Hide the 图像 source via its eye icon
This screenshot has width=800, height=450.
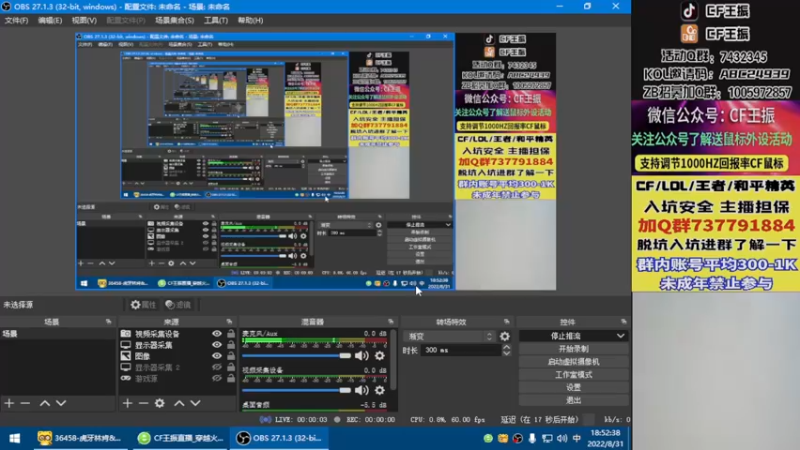(217, 356)
